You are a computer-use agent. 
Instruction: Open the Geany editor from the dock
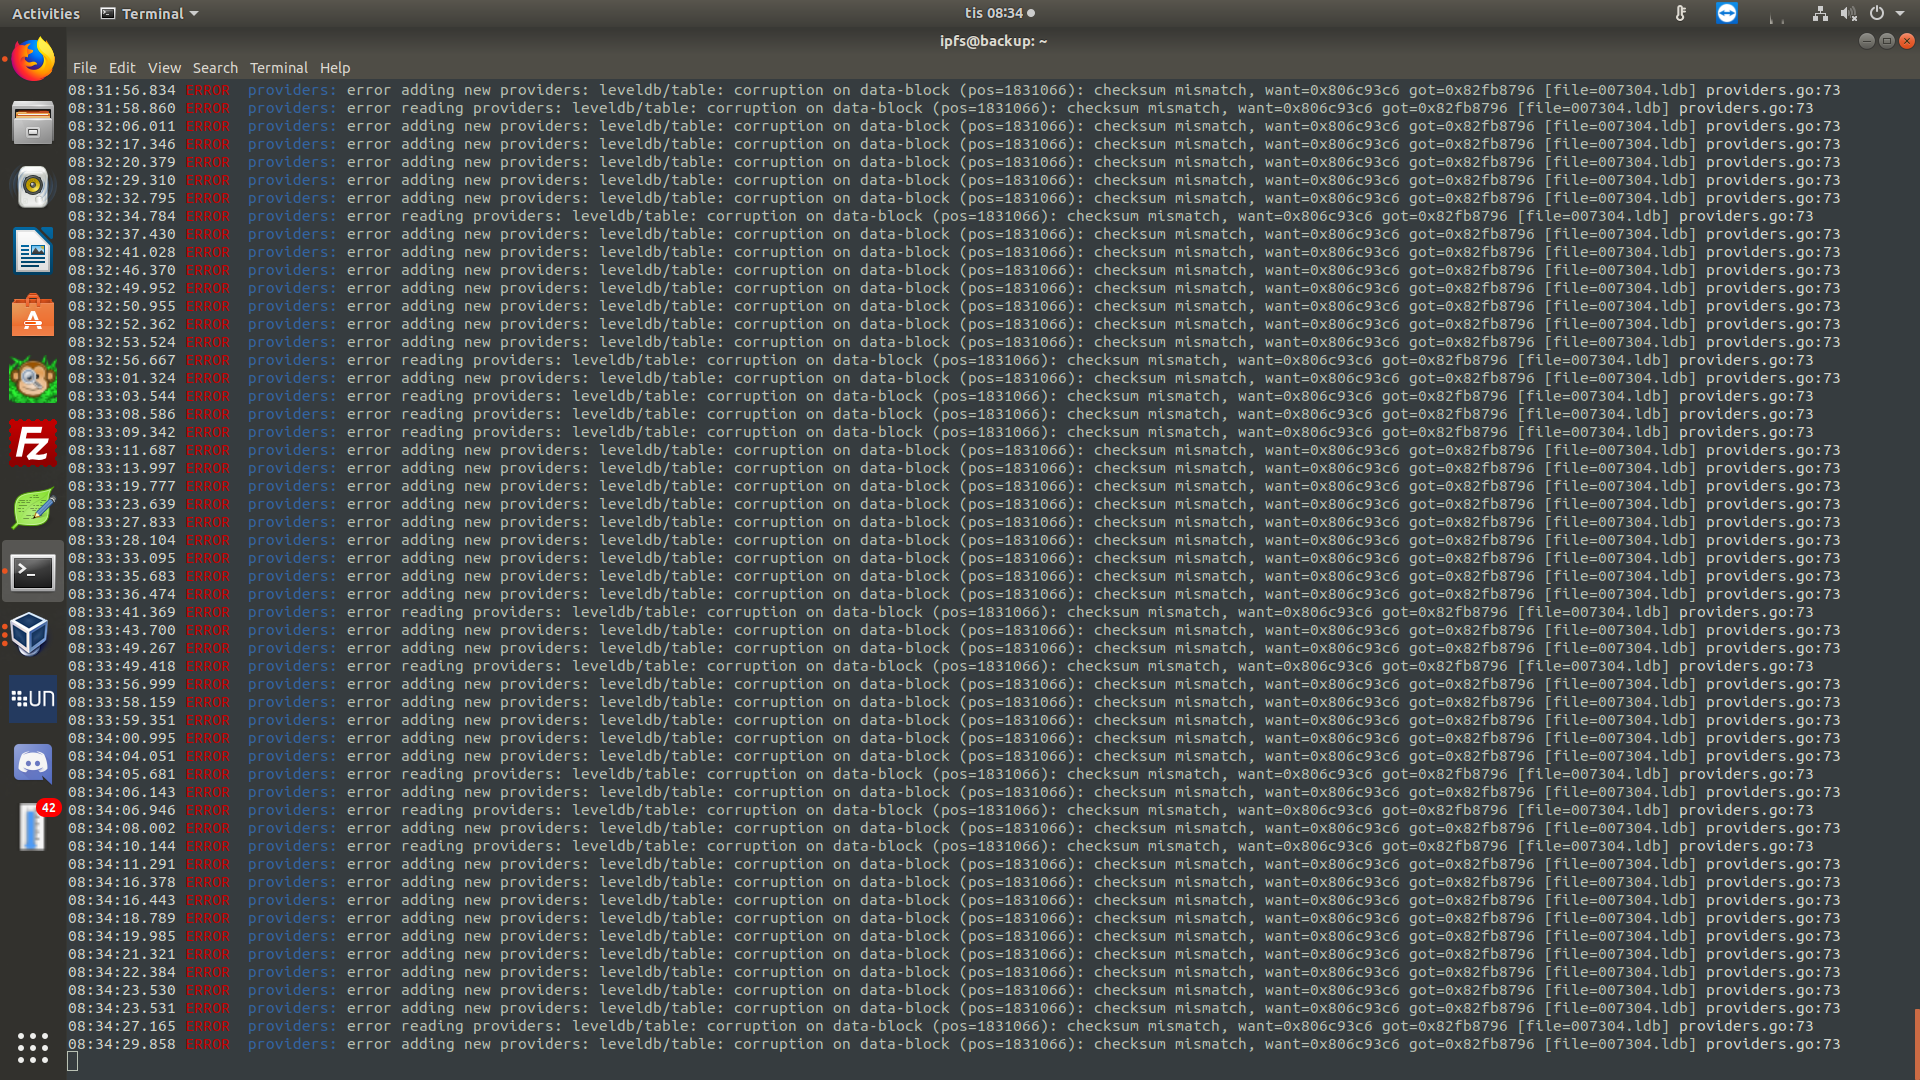click(33, 507)
